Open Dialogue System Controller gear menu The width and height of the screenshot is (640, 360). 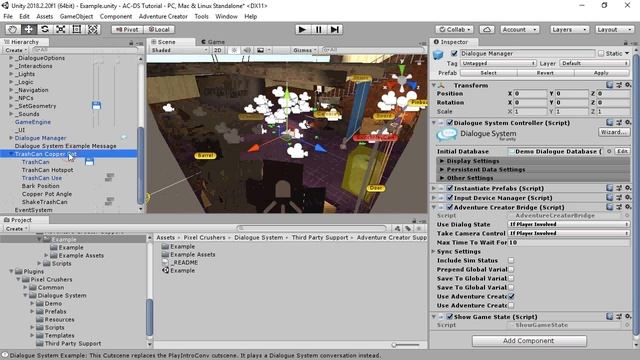coord(628,122)
